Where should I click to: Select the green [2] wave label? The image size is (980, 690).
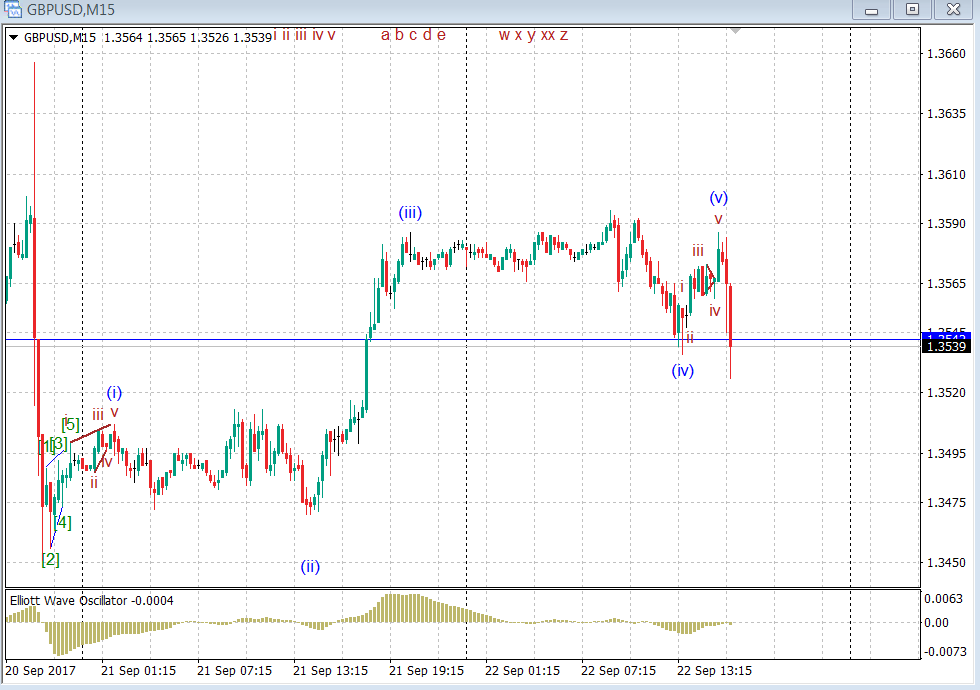click(51, 559)
